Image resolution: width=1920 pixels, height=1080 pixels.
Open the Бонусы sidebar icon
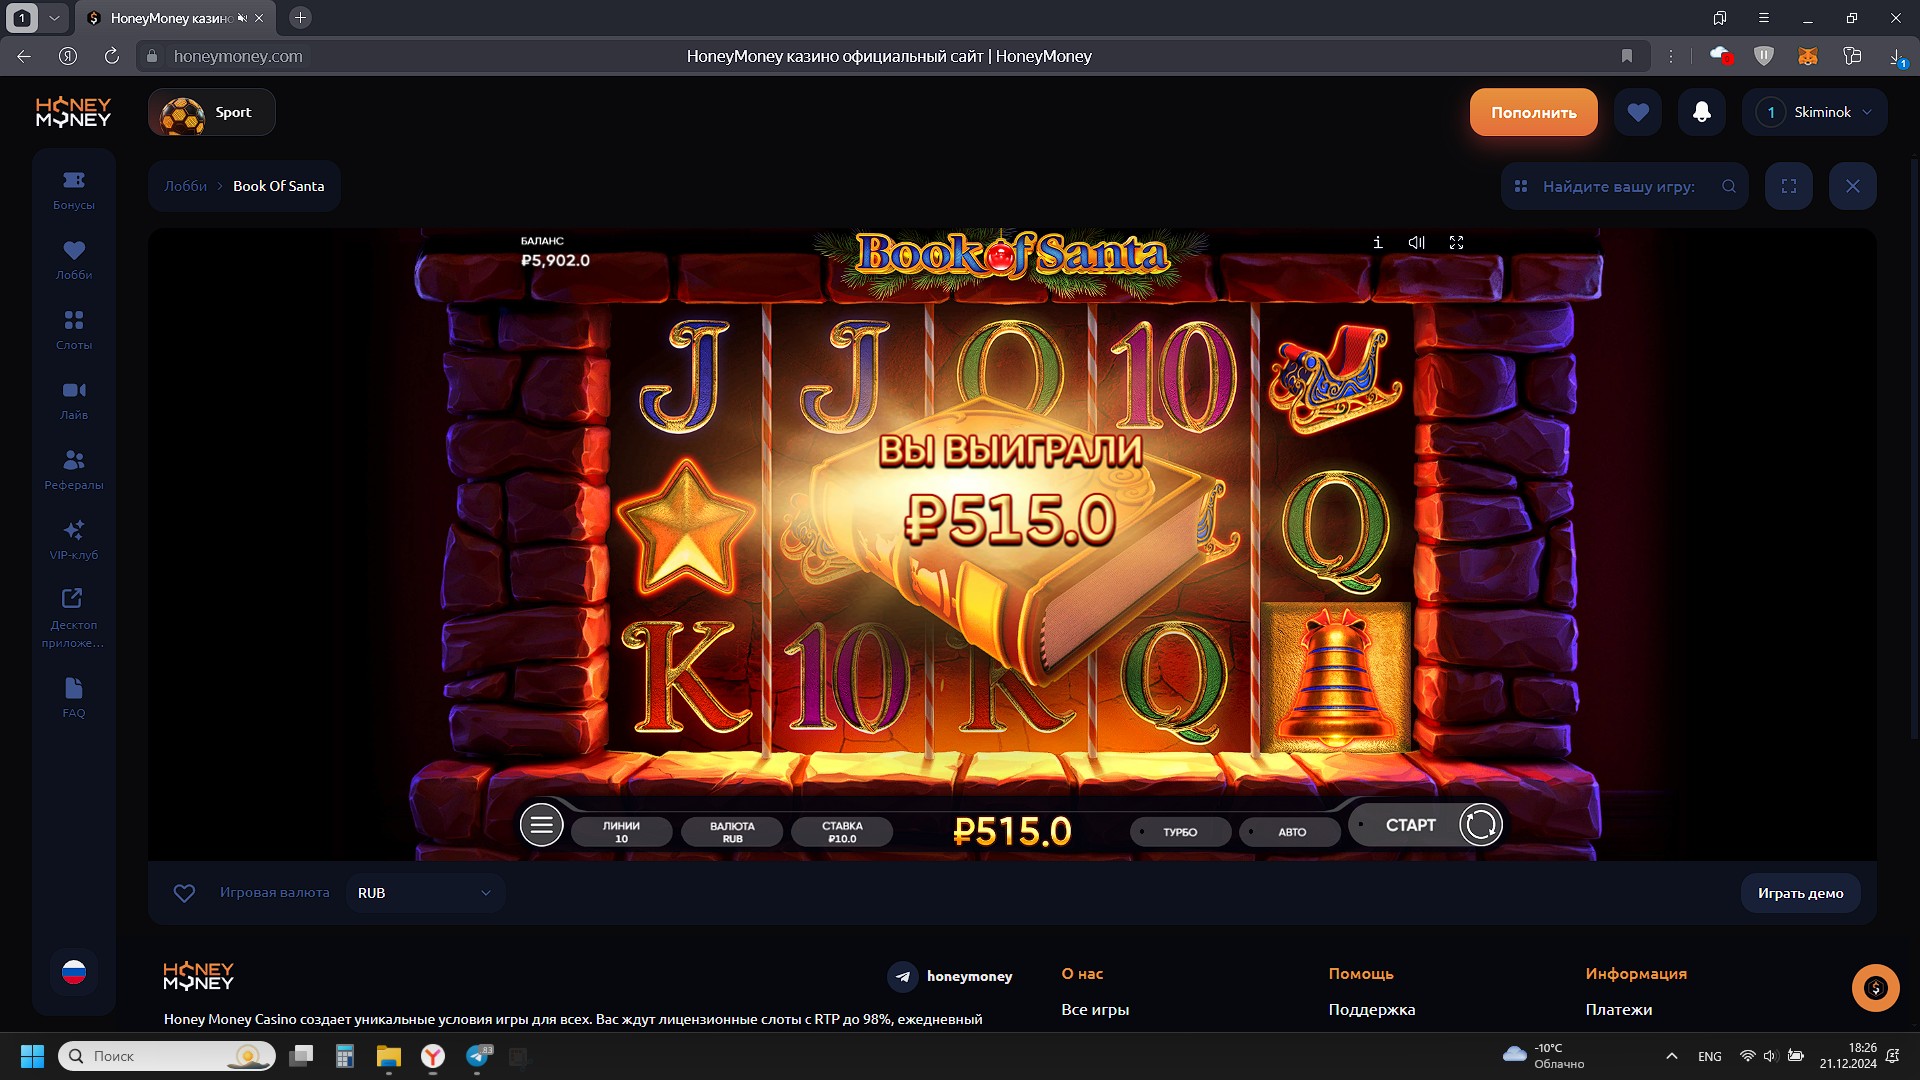coord(74,189)
